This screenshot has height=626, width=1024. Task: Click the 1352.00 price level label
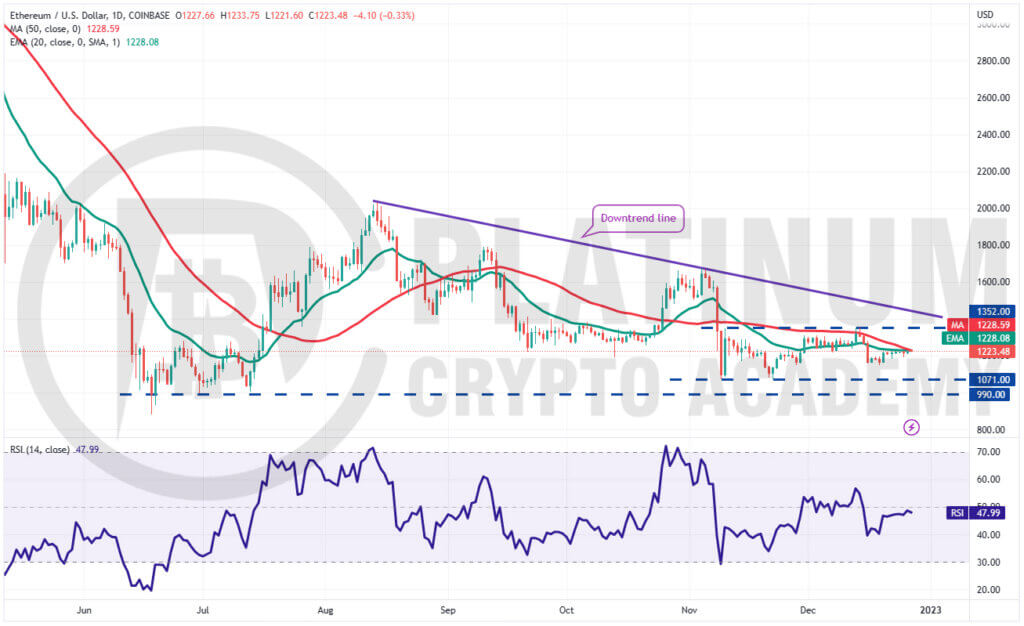point(993,311)
